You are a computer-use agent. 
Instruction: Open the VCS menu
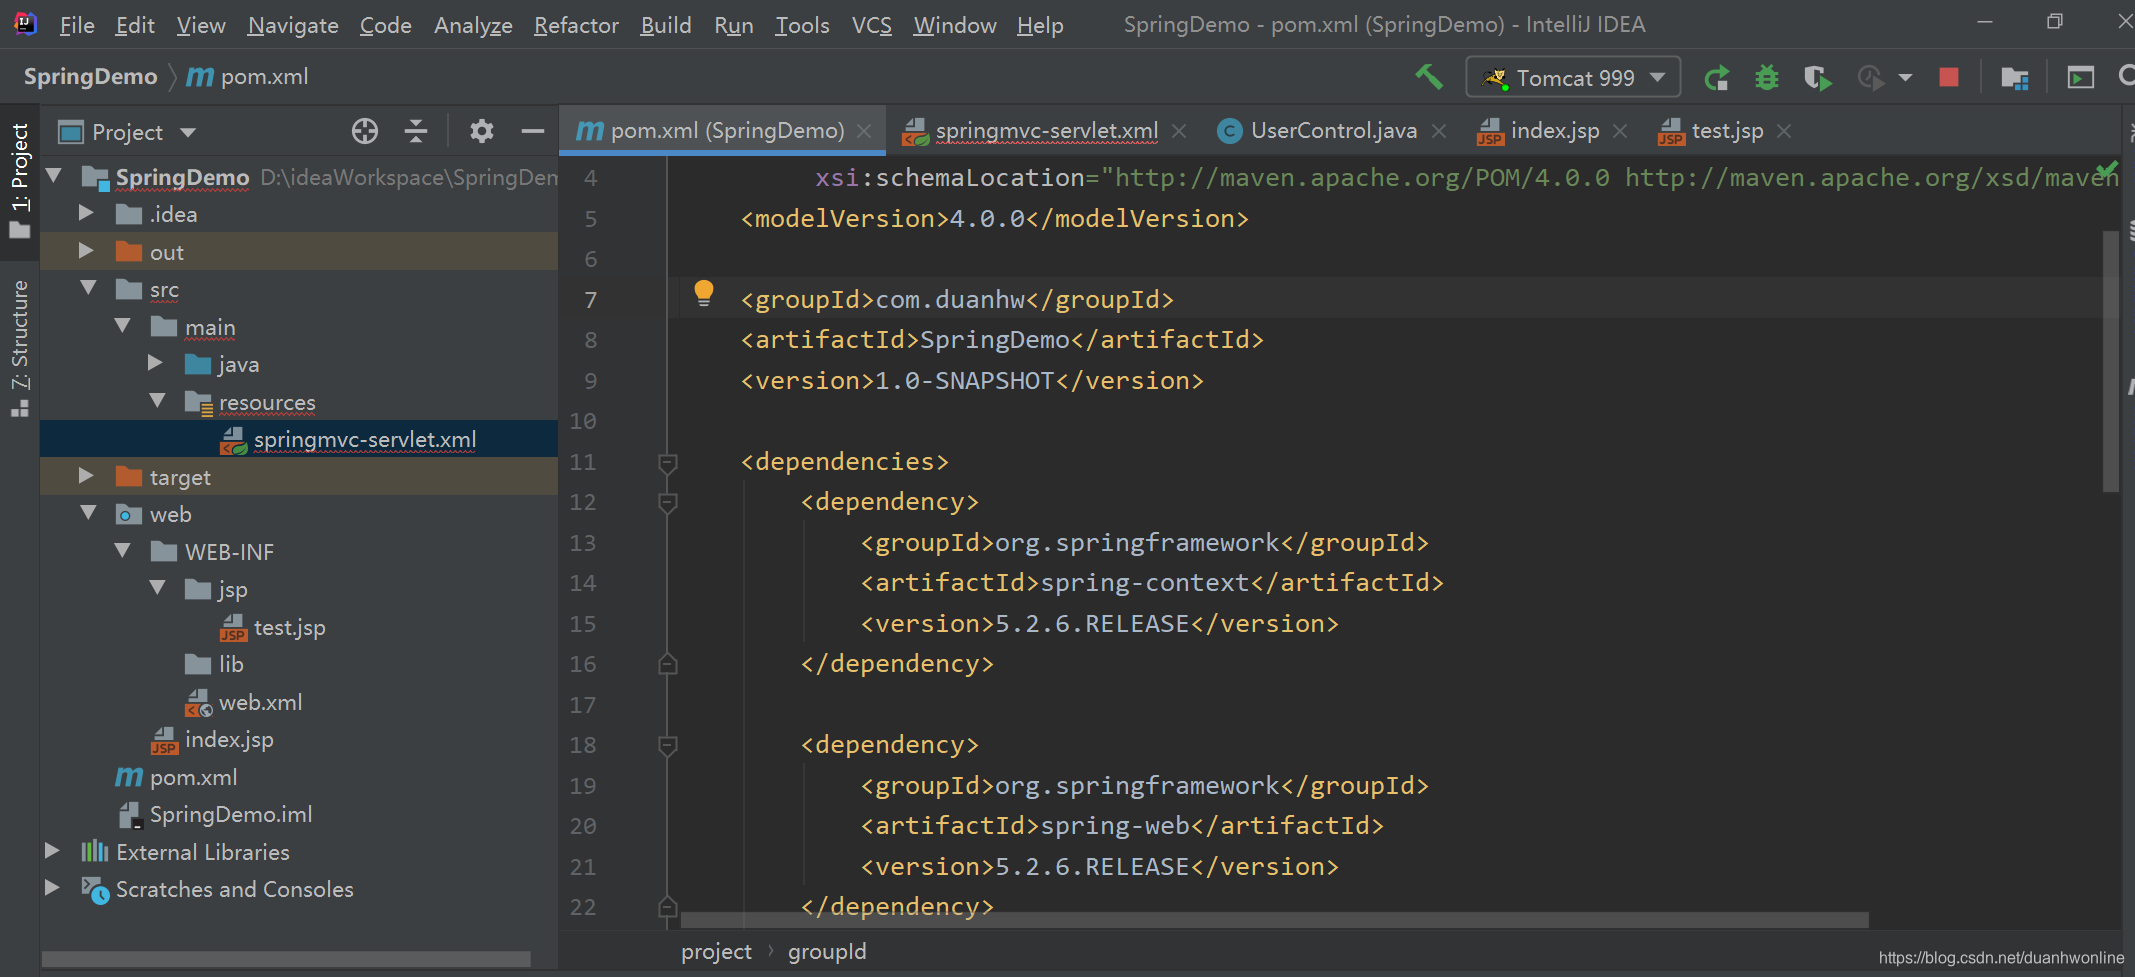click(x=871, y=25)
